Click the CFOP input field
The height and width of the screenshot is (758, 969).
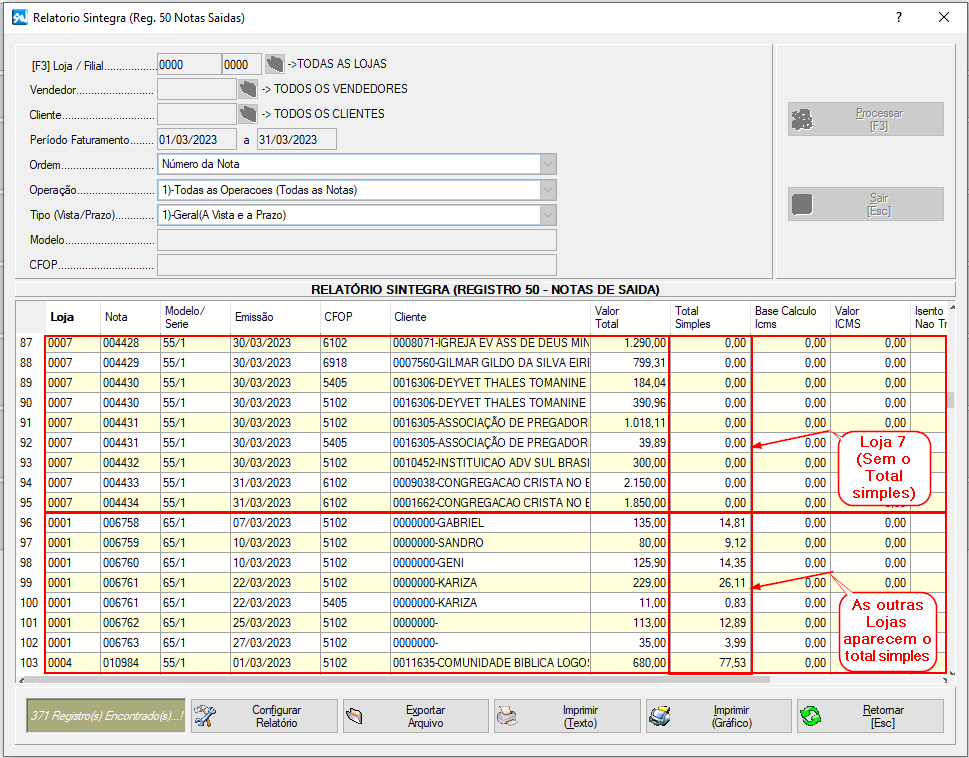[x=357, y=265]
